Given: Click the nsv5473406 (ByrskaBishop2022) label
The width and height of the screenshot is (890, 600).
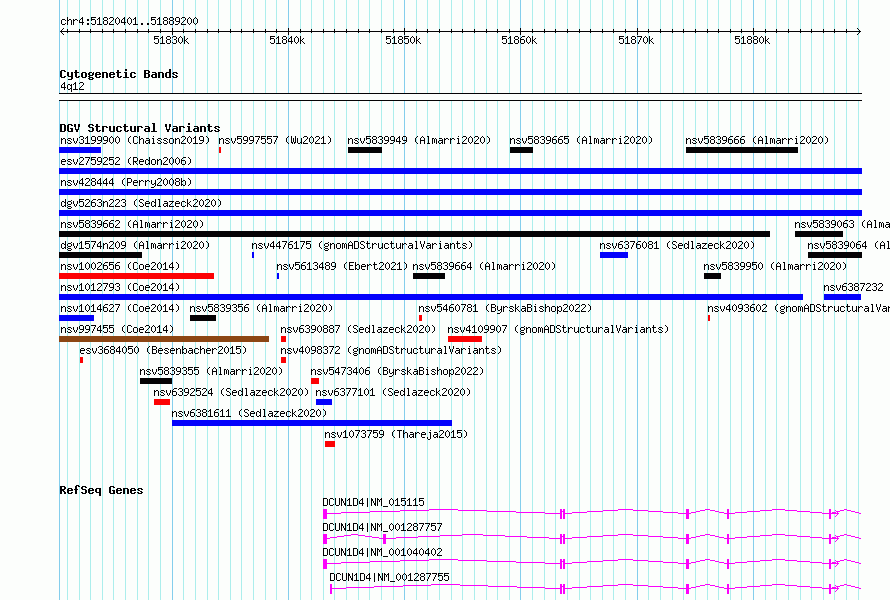Looking at the screenshot, I should [x=397, y=371].
